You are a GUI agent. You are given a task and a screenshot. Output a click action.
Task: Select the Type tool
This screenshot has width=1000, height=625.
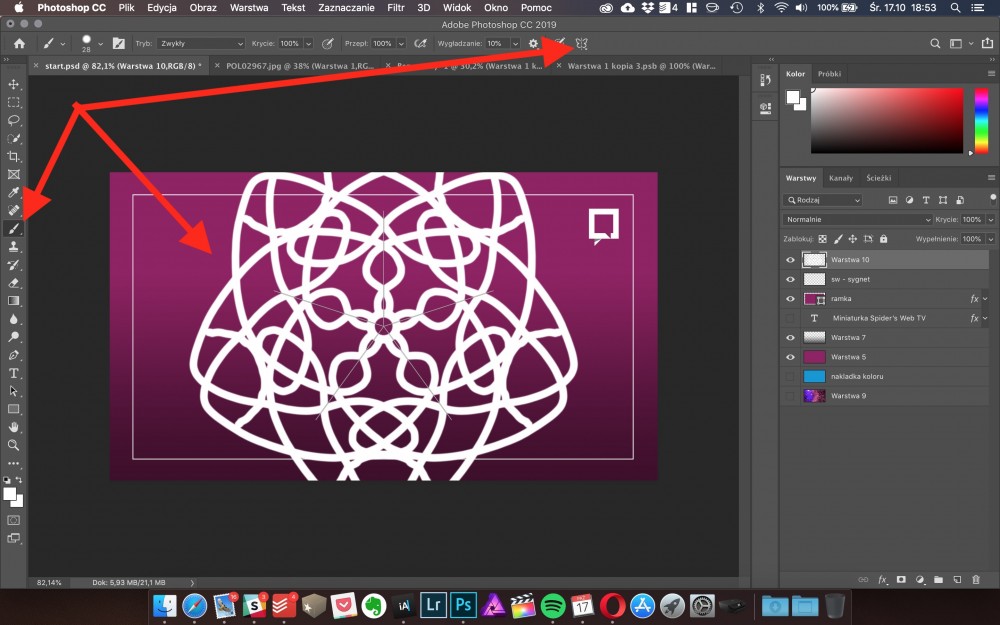[x=13, y=373]
